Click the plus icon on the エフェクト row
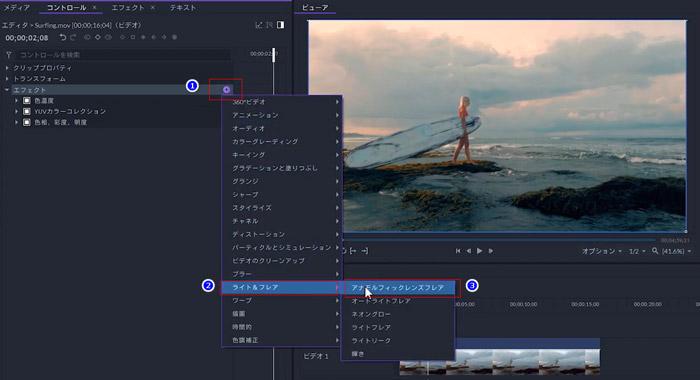Viewport: 700px width, 380px height. [226, 90]
